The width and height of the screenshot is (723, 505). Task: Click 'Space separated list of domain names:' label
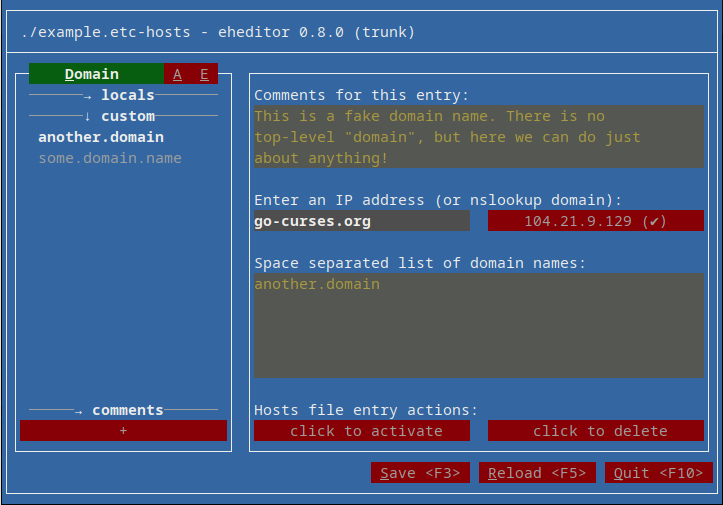[x=420, y=263]
